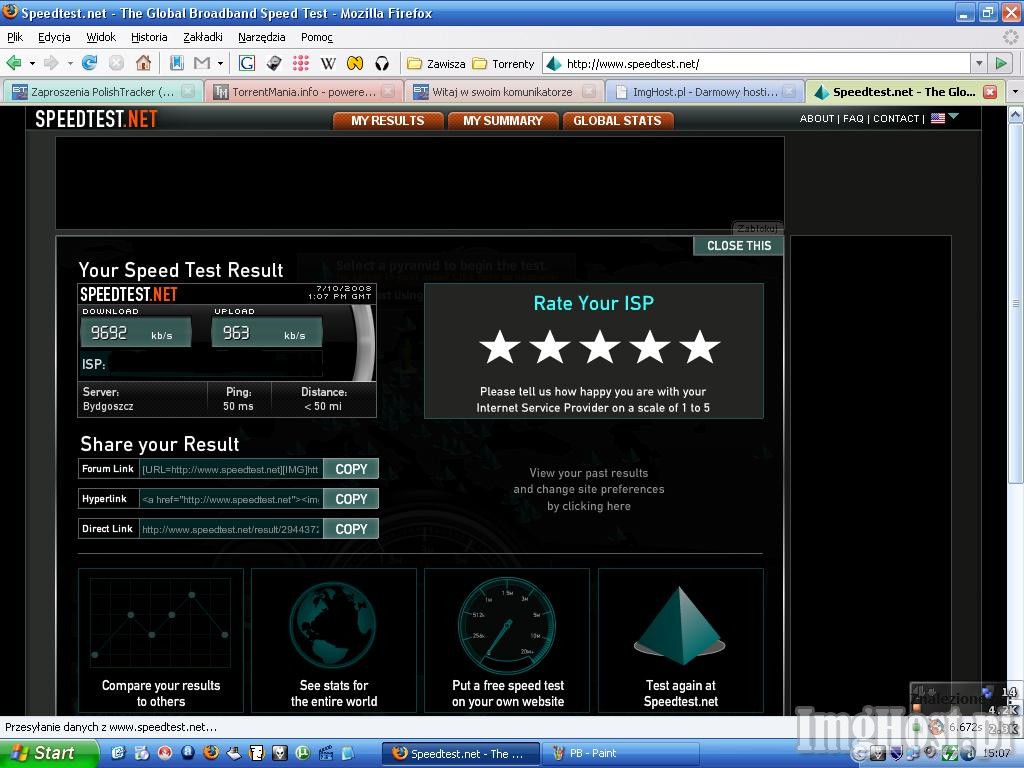
Task: Copy the Forum Link
Action: (351, 469)
